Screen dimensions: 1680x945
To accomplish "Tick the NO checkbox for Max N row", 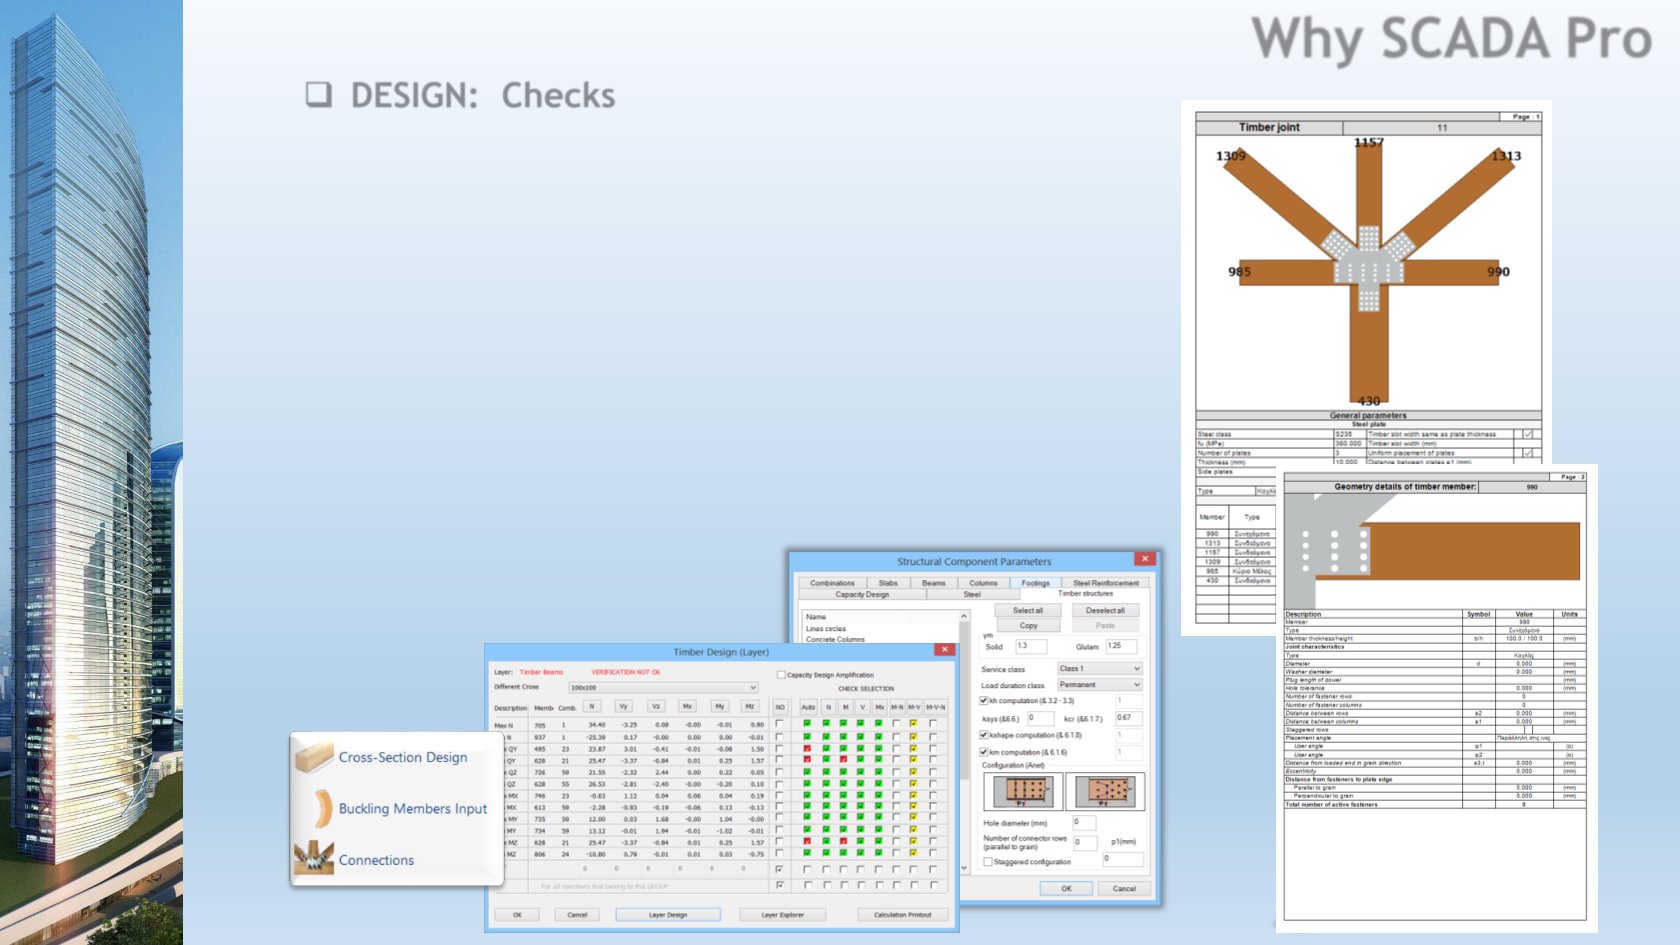I will [x=779, y=724].
